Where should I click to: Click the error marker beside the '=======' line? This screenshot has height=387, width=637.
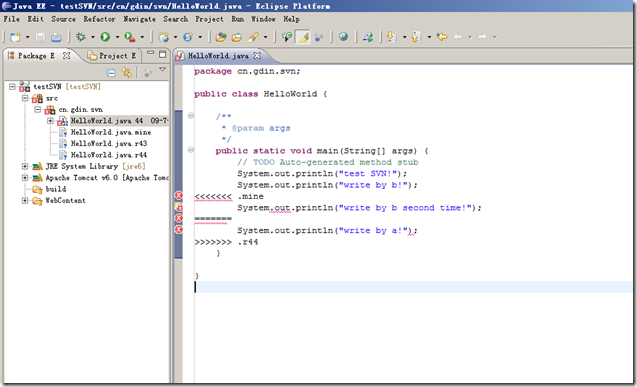[x=179, y=218]
